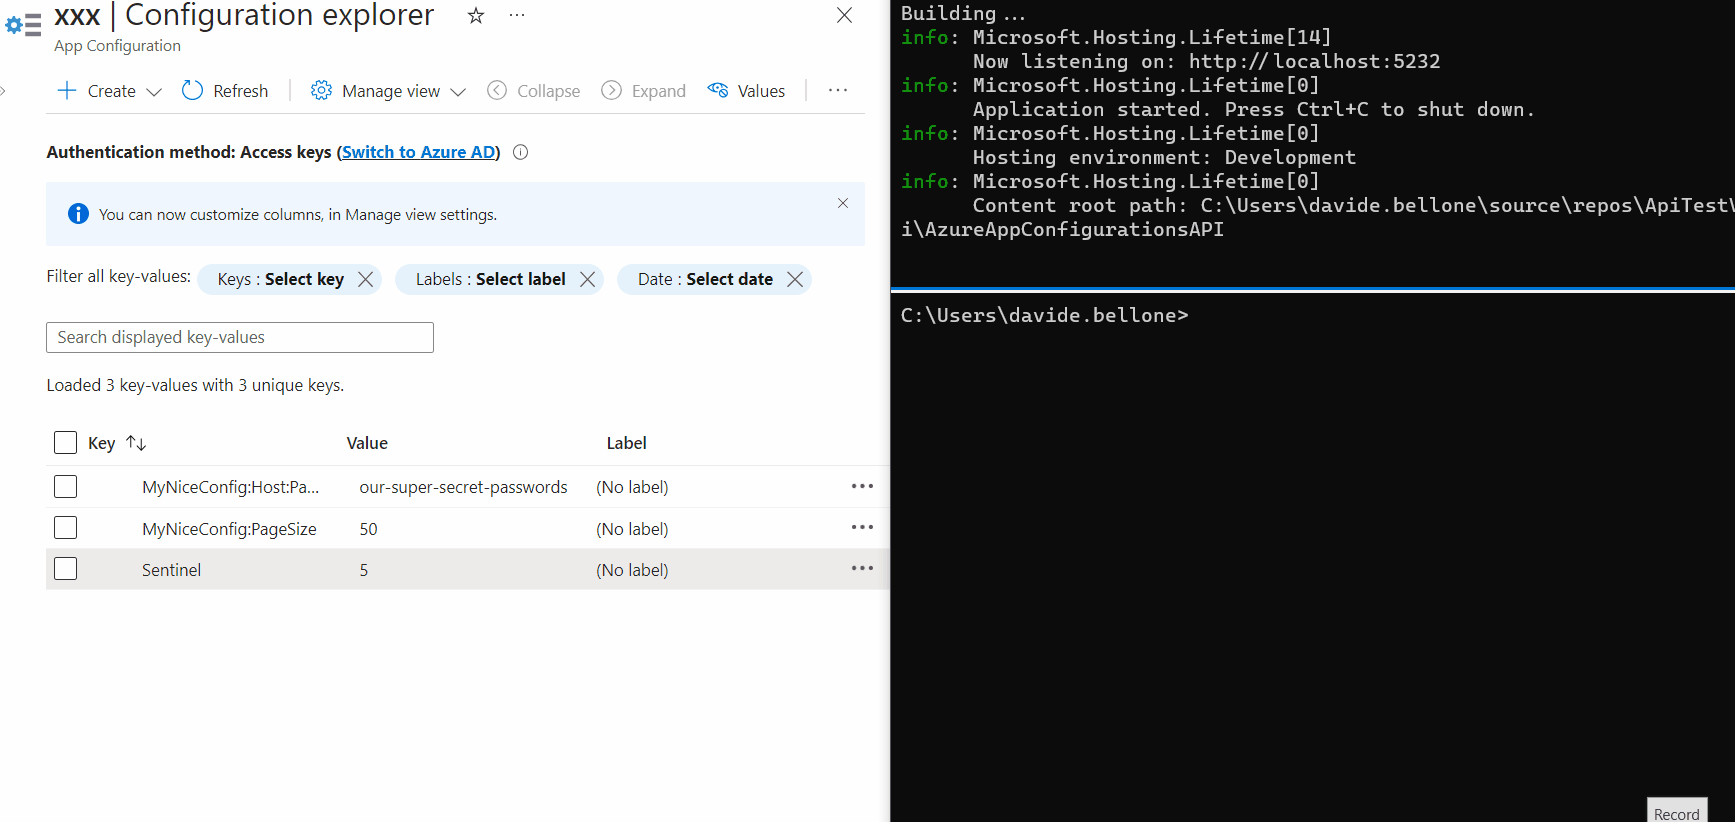Image resolution: width=1735 pixels, height=822 pixels.
Task: Click (No label) in the PageSize row
Action: 632,529
